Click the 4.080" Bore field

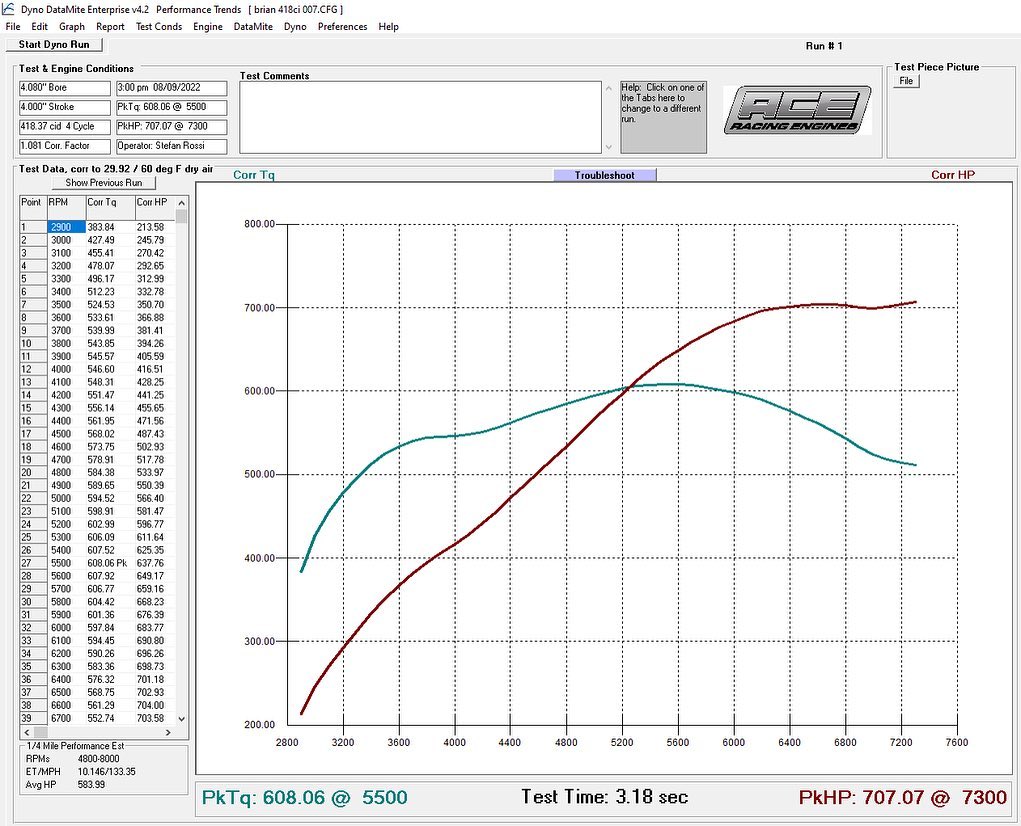pyautogui.click(x=65, y=88)
